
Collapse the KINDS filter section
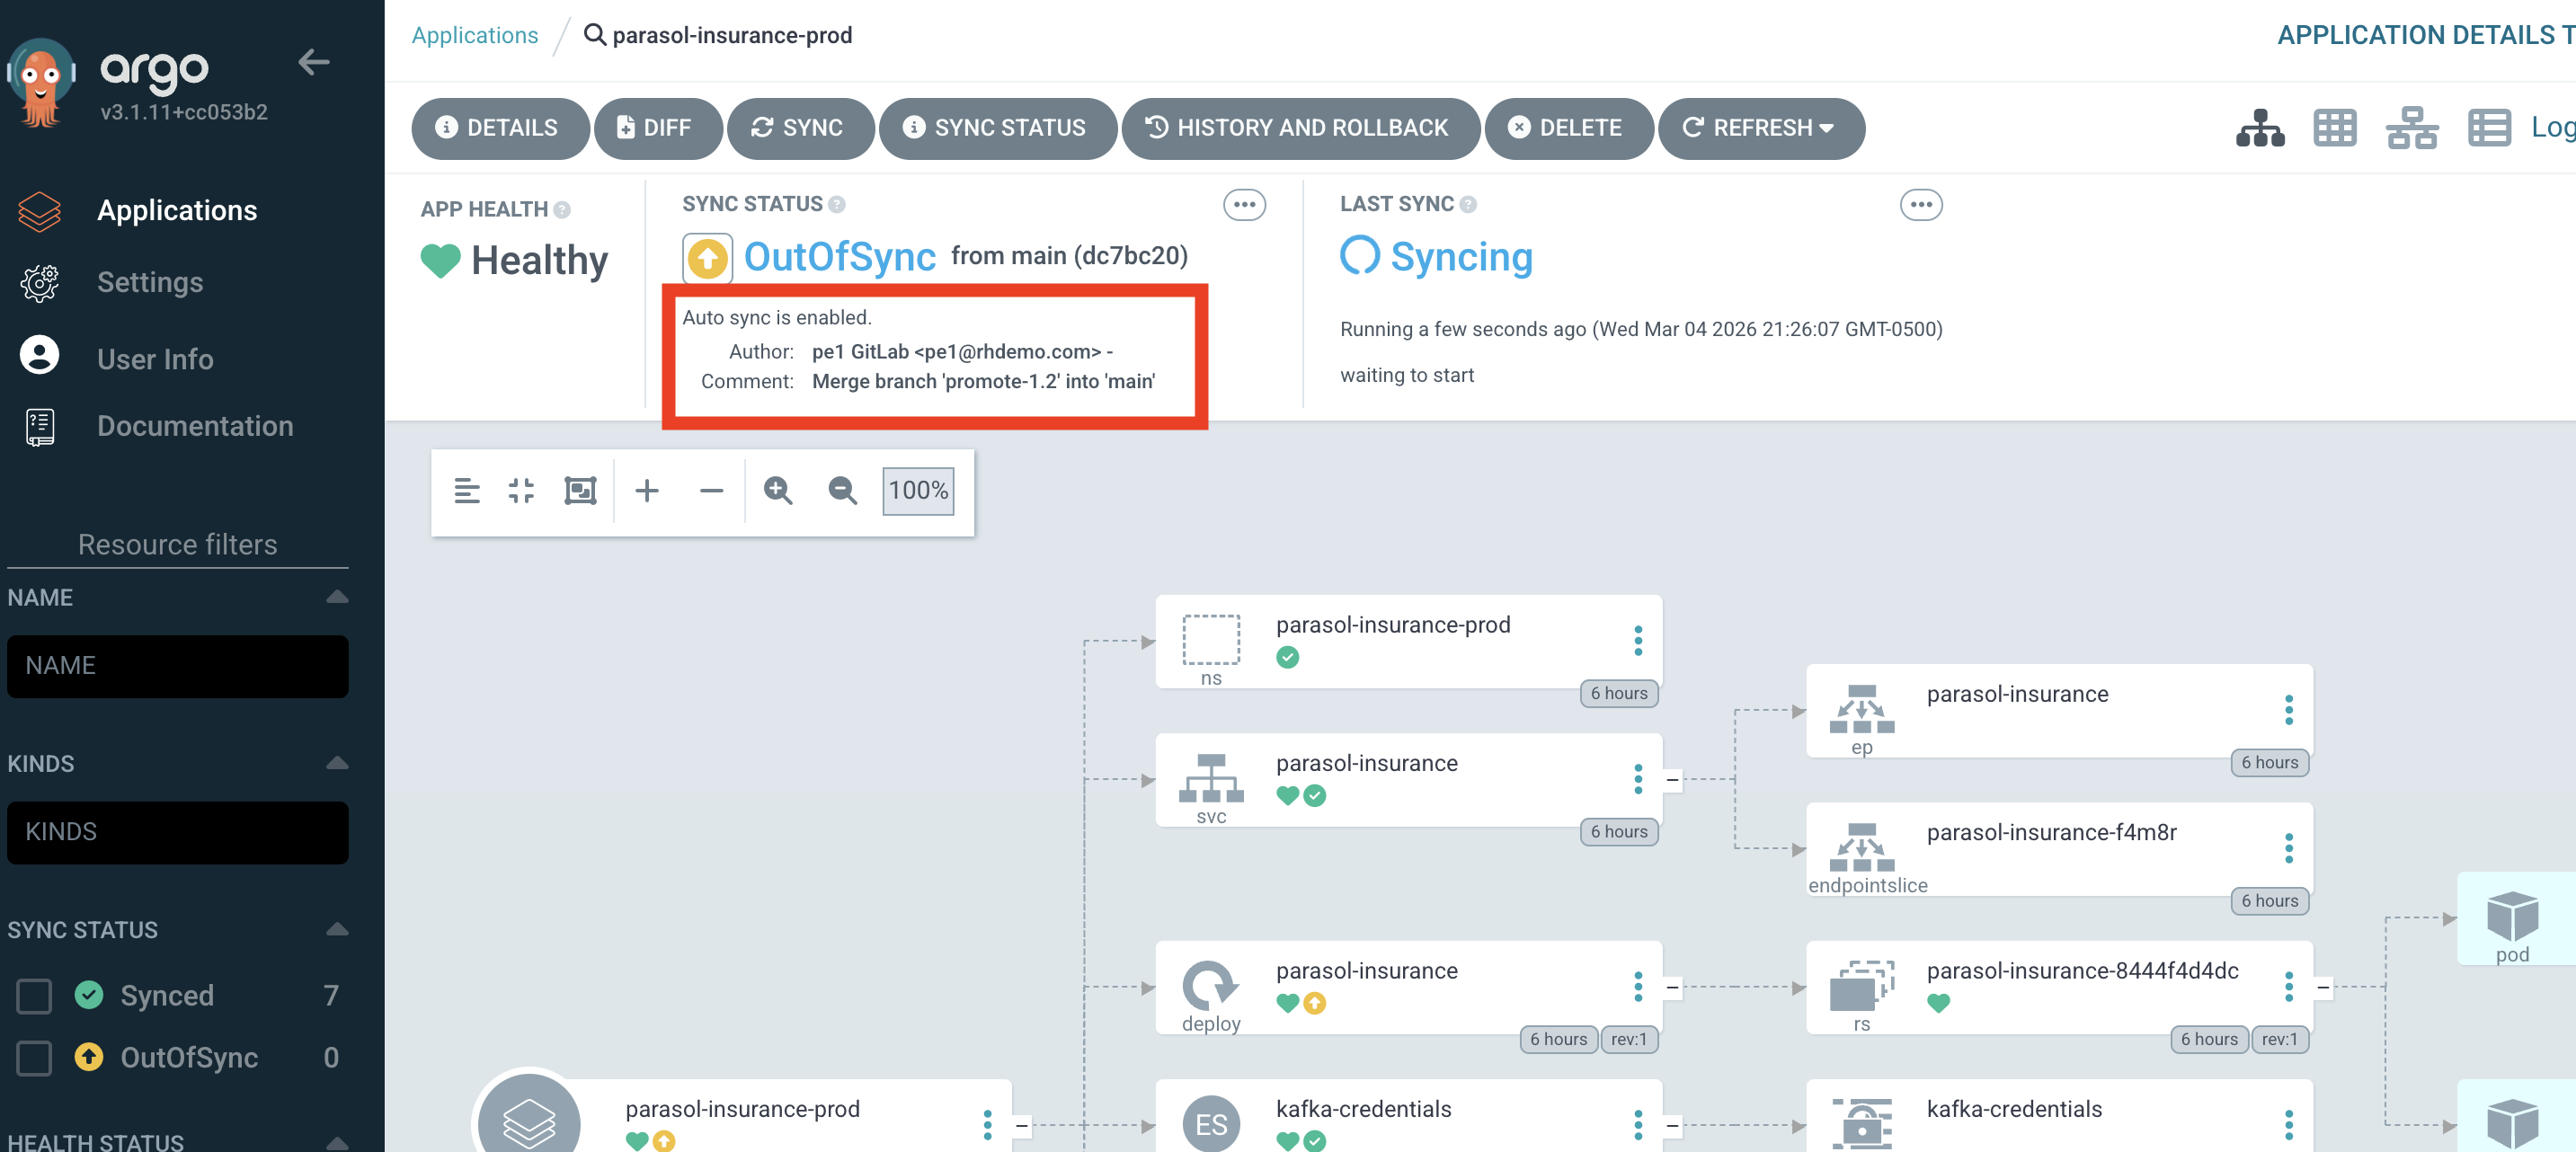[x=337, y=763]
